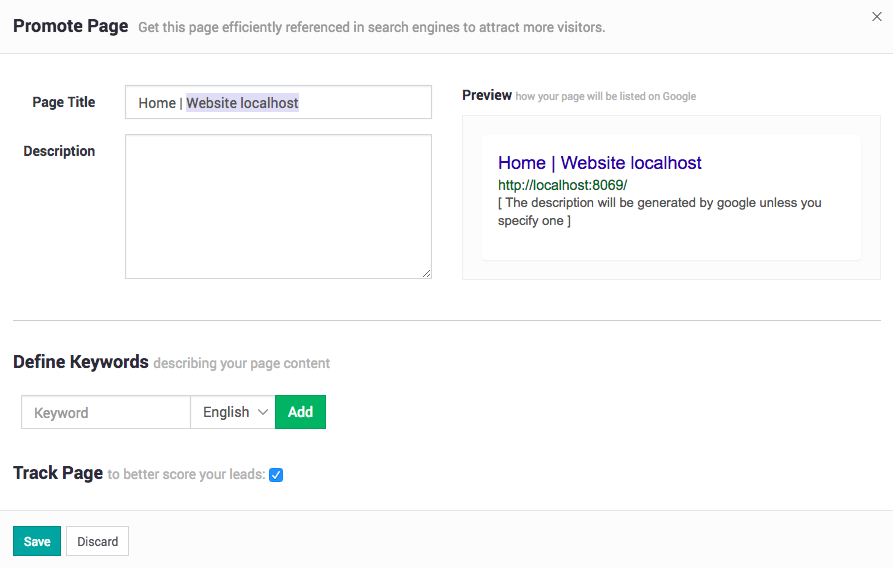The height and width of the screenshot is (568, 893).
Task: Toggle the Track Page checkbox
Action: 276,475
